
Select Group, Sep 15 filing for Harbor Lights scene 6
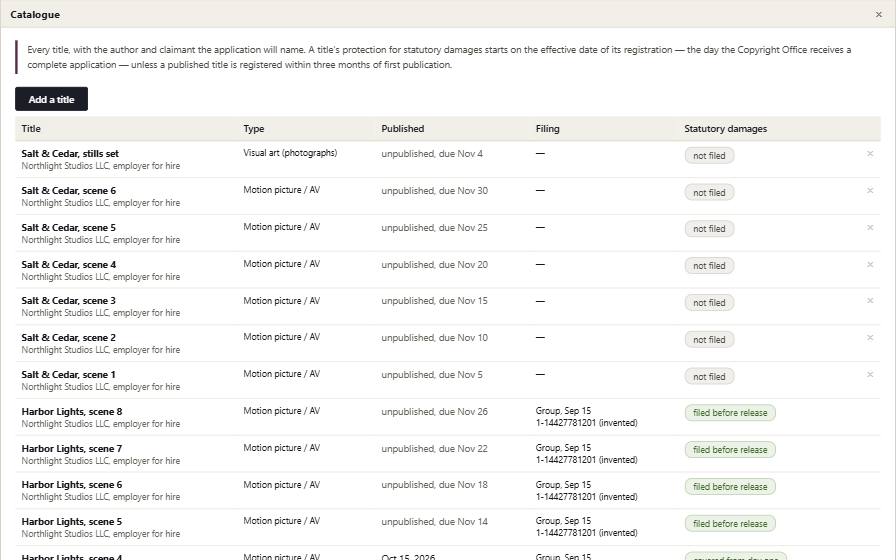click(586, 490)
